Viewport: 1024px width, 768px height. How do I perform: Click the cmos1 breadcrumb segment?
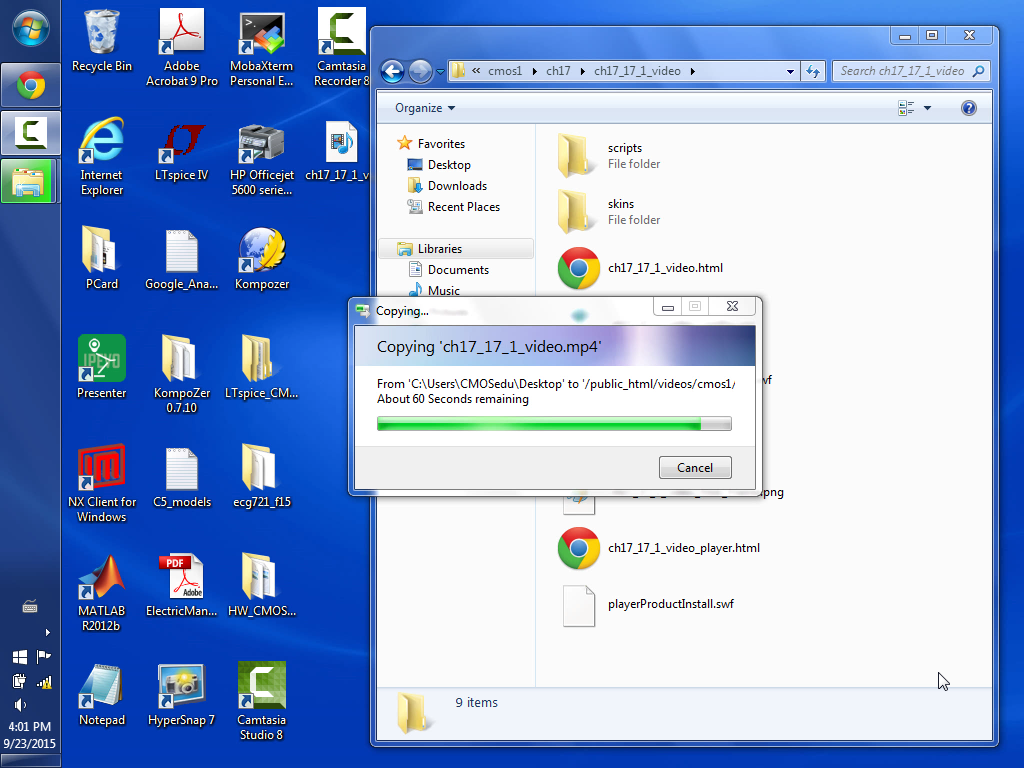505,71
